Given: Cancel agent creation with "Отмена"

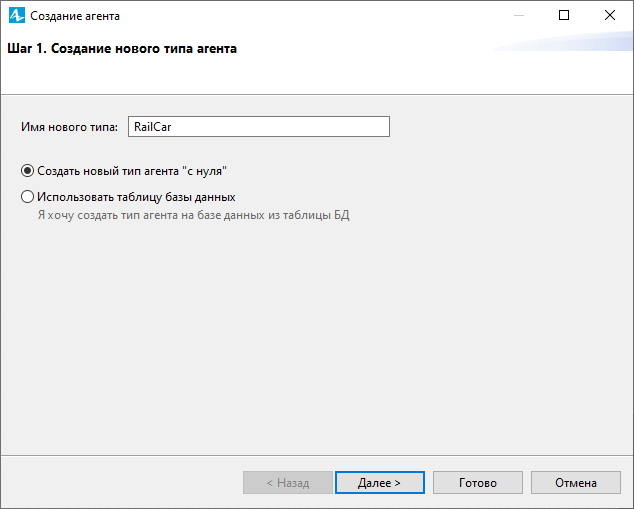Looking at the screenshot, I should click(x=575, y=482).
